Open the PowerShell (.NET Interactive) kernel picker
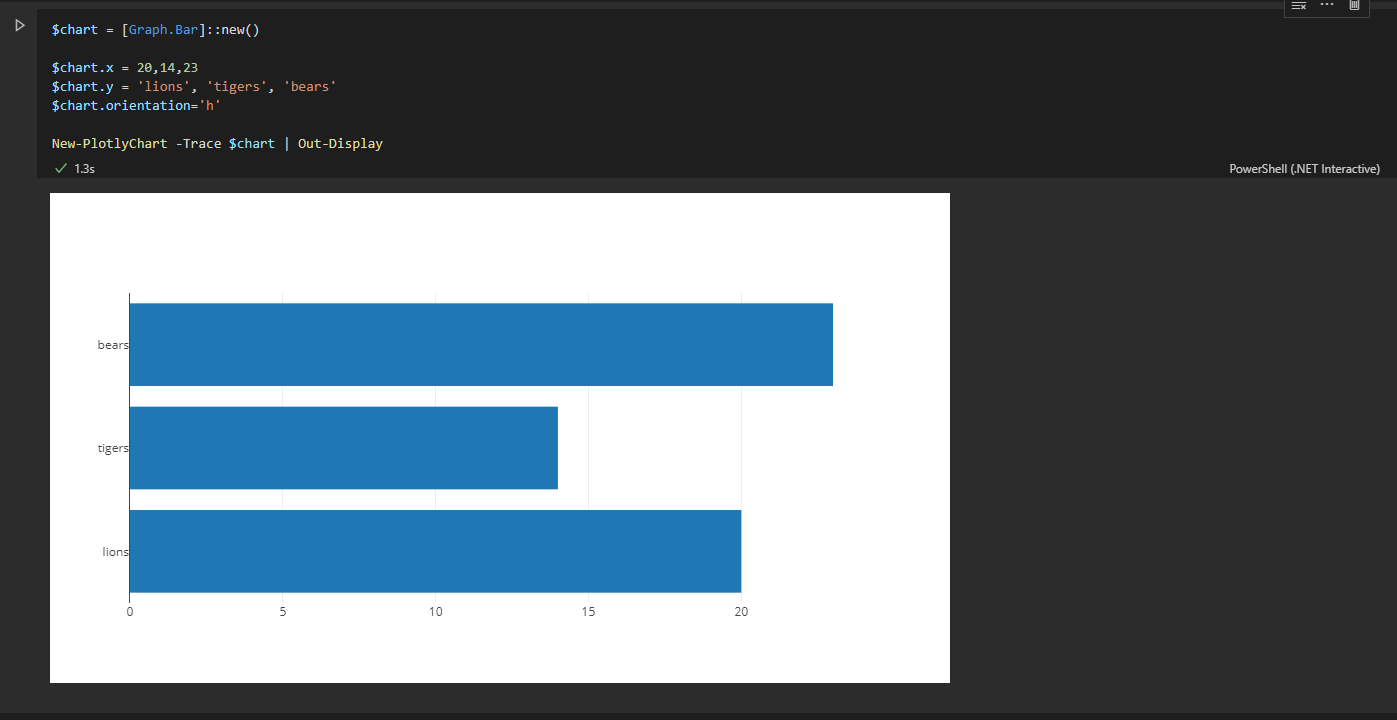 [1304, 168]
